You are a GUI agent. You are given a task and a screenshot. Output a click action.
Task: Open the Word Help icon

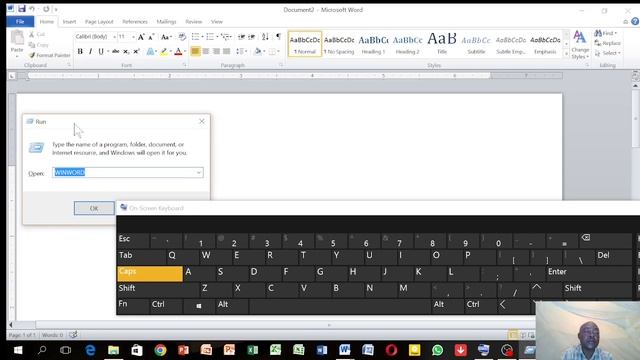click(635, 22)
